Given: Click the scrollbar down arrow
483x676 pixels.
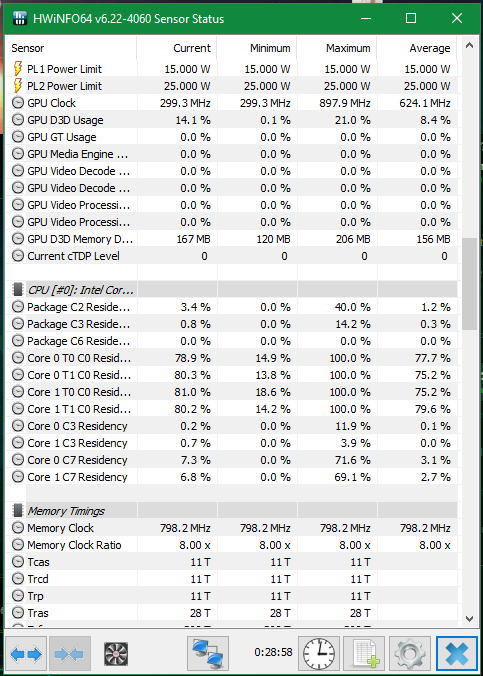Looking at the screenshot, I should pyautogui.click(x=469, y=618).
